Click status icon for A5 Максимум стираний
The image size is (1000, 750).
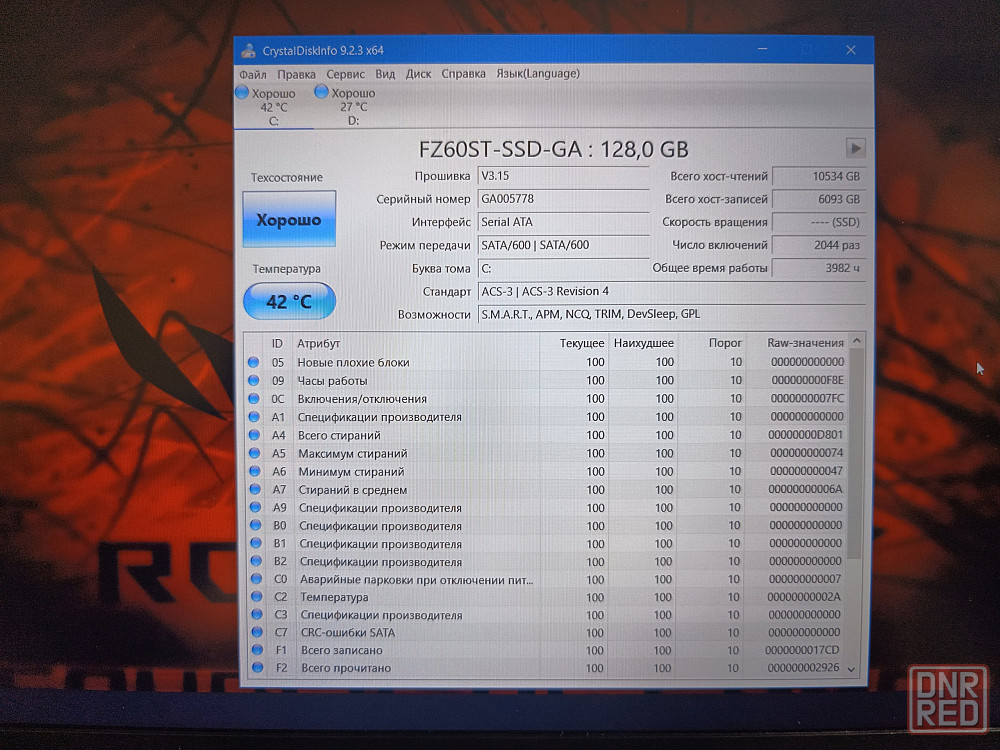[x=254, y=453]
